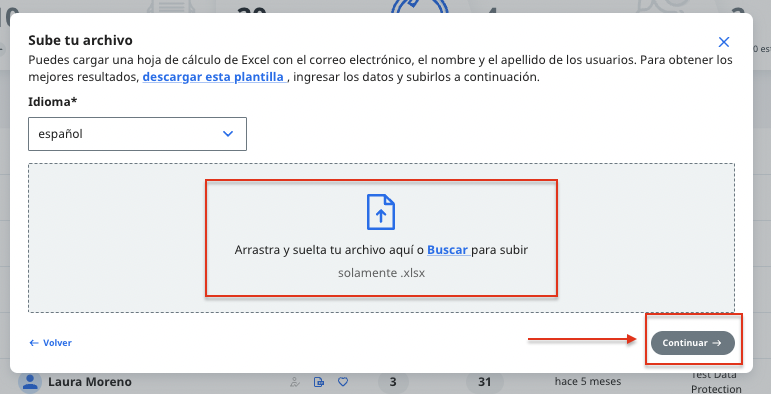Click the descargar esta plantilla link
Screen dimensions: 771x394
click(213, 77)
